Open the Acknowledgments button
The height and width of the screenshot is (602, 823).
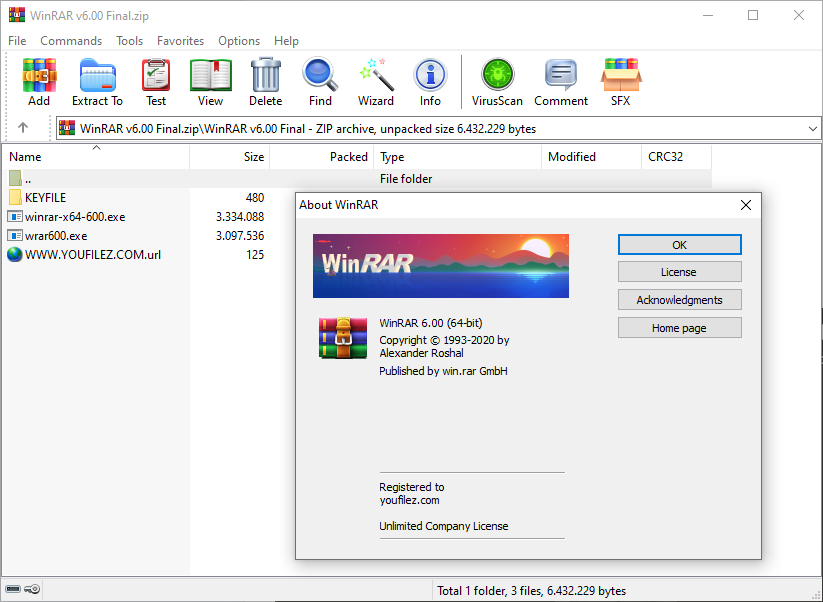pyautogui.click(x=680, y=300)
